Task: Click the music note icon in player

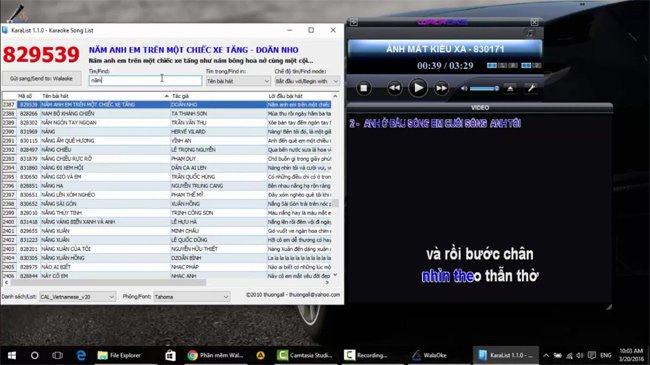Action: (x=530, y=33)
